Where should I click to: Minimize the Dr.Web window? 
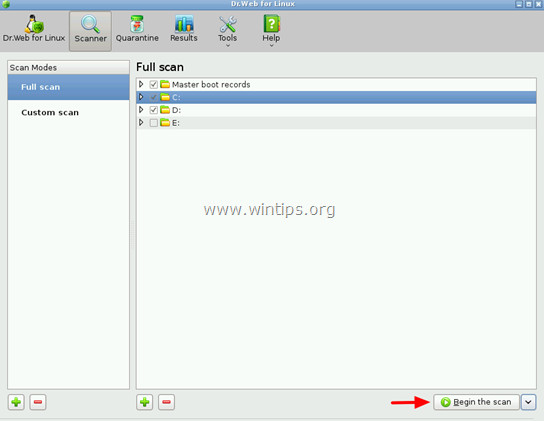coord(519,4)
